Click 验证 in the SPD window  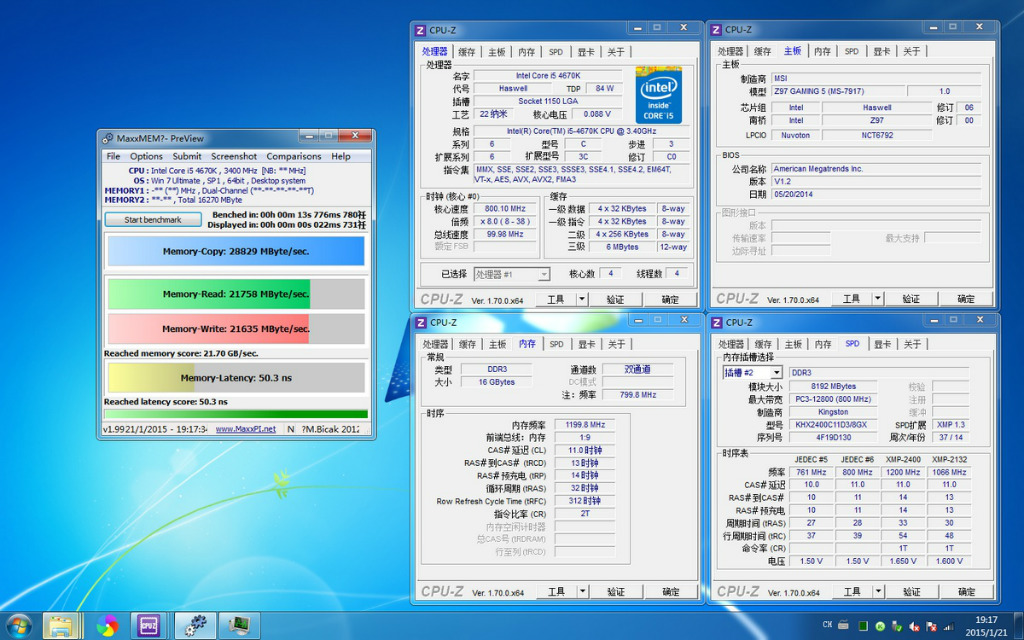point(912,592)
